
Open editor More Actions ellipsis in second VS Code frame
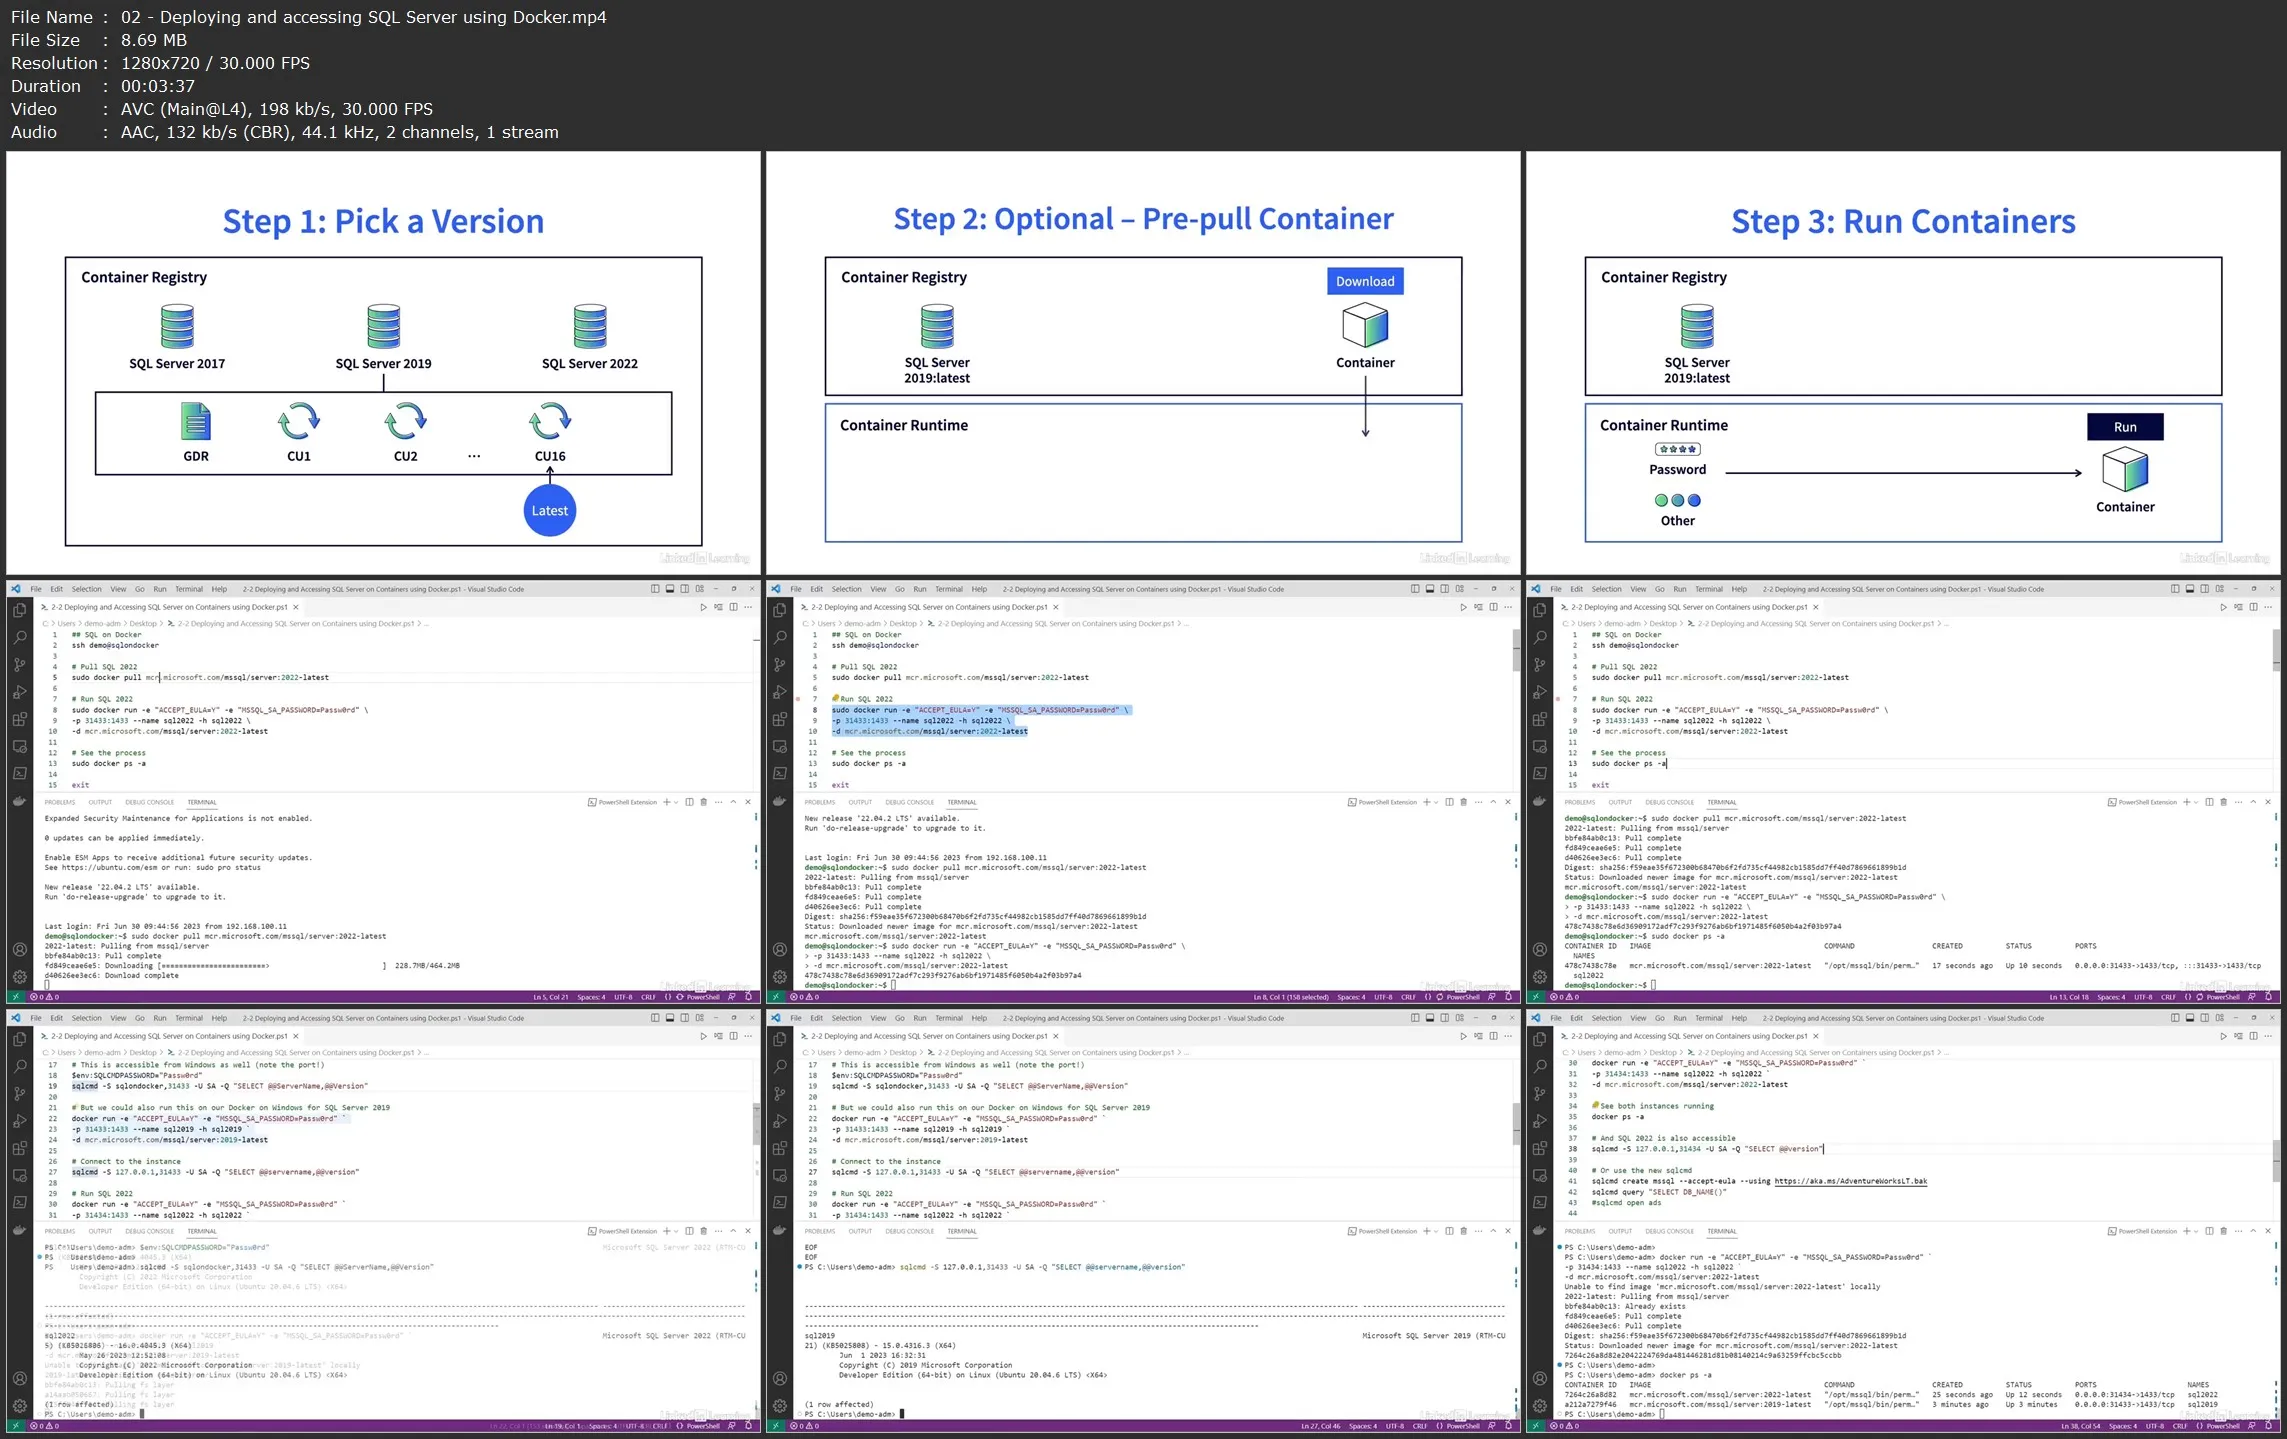click(1508, 607)
